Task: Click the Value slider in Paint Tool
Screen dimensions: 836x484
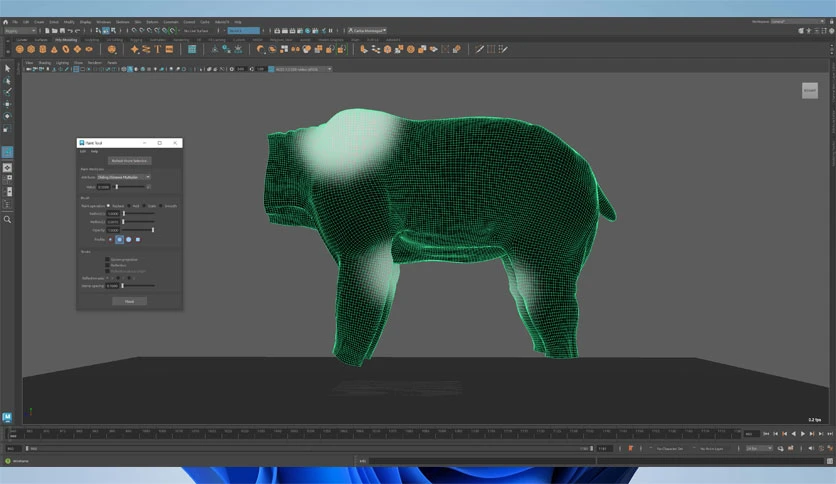Action: 131,187
